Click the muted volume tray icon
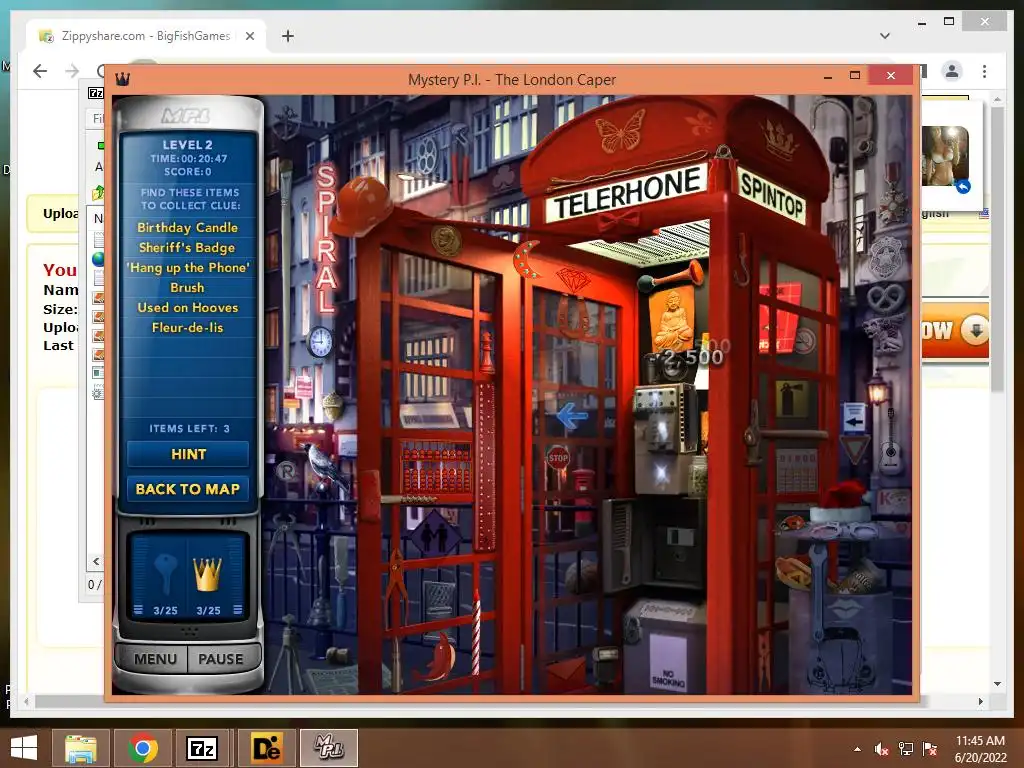 [881, 749]
